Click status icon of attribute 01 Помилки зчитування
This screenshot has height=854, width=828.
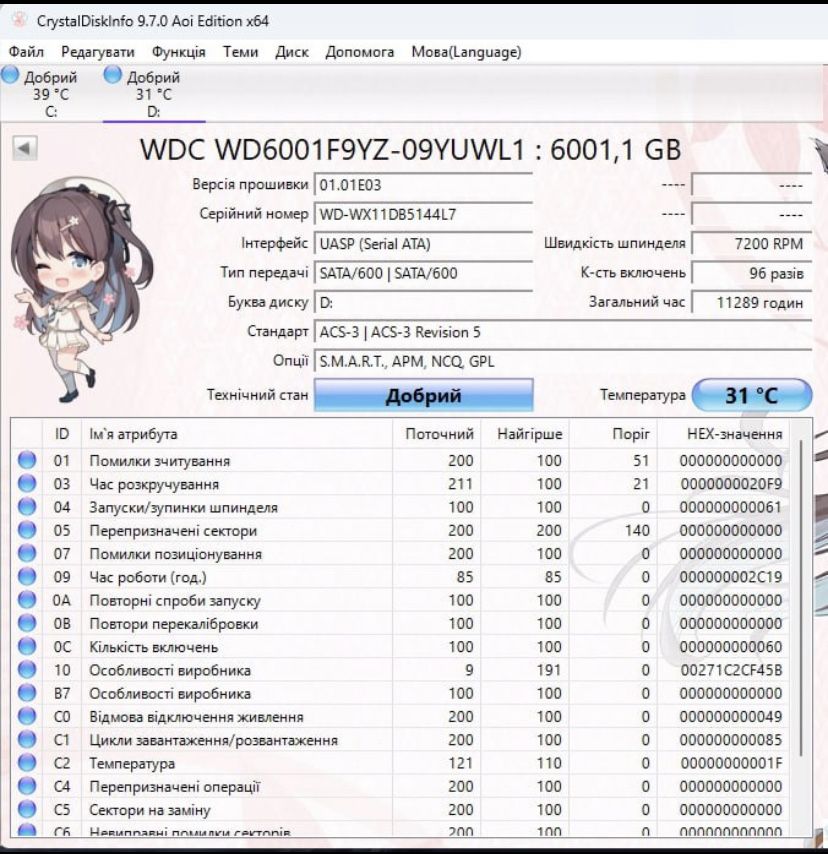[27, 460]
